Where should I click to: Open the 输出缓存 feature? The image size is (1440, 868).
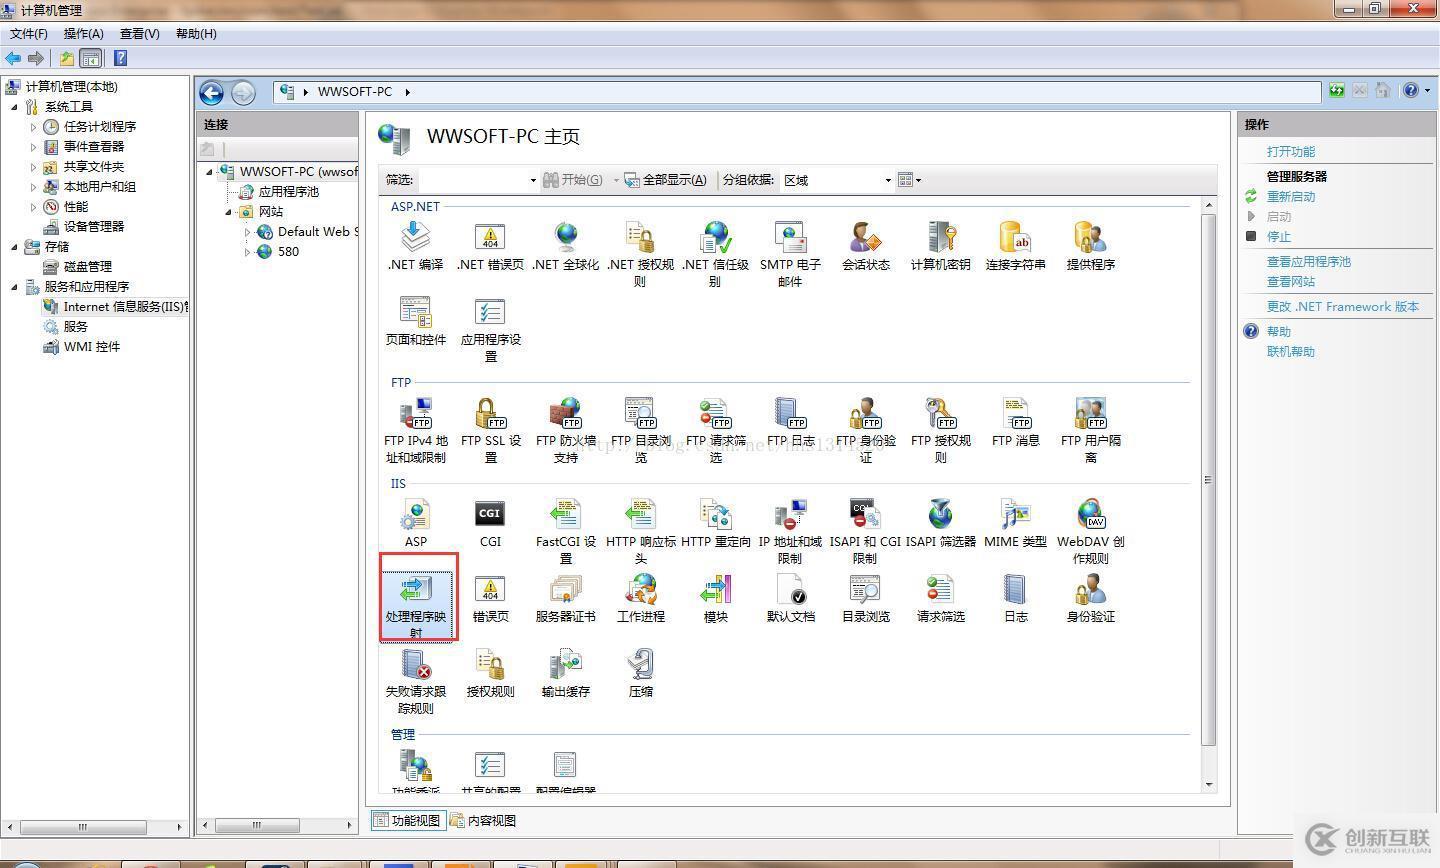pyautogui.click(x=566, y=673)
